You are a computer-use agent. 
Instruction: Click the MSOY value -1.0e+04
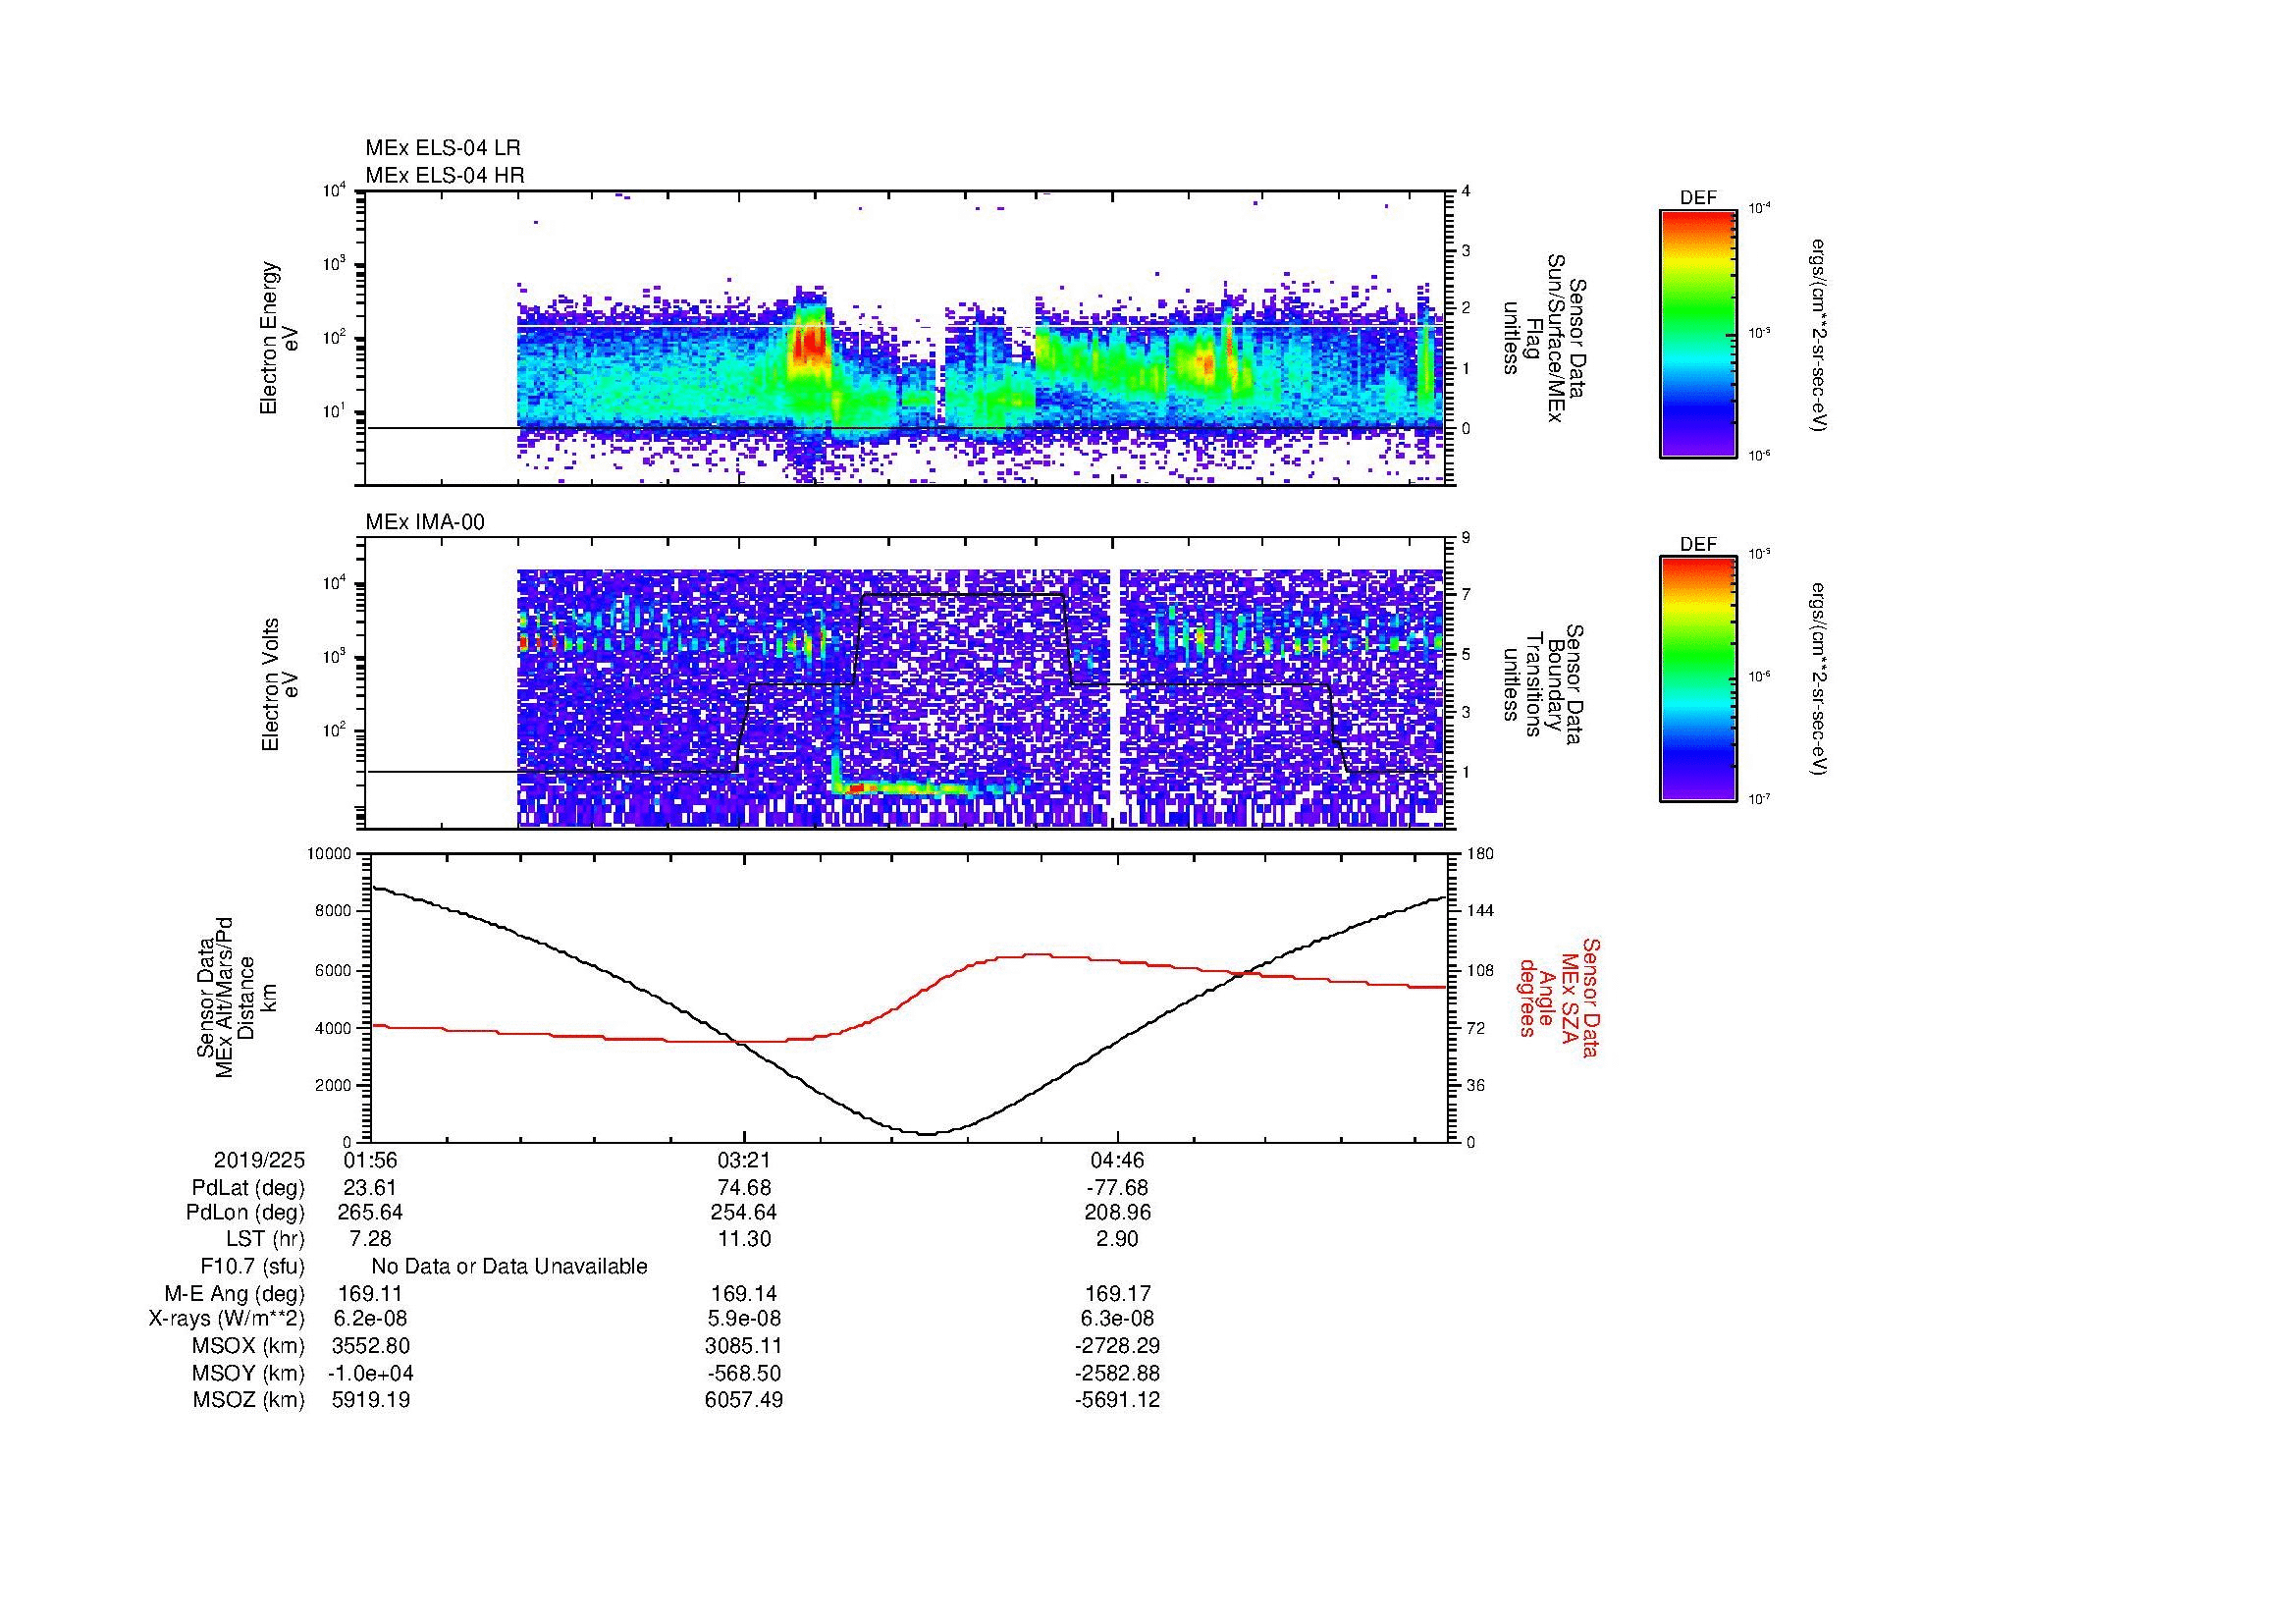click(370, 1374)
